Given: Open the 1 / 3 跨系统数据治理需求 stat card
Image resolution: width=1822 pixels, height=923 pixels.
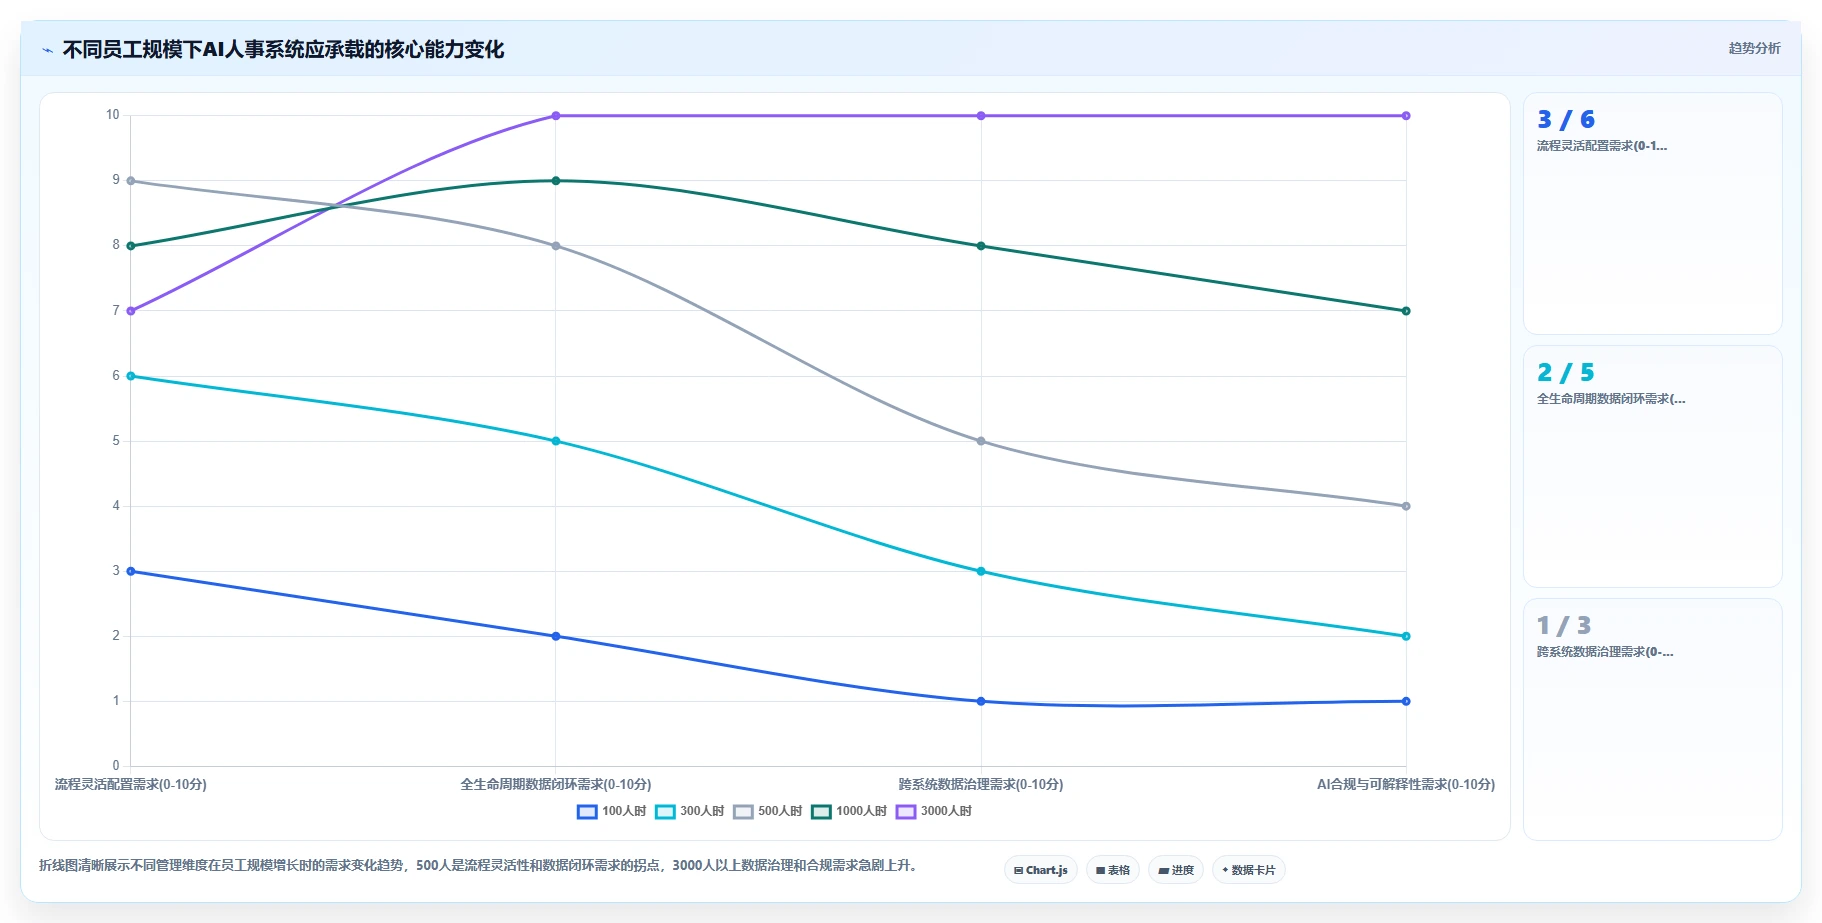Looking at the screenshot, I should [x=1652, y=719].
